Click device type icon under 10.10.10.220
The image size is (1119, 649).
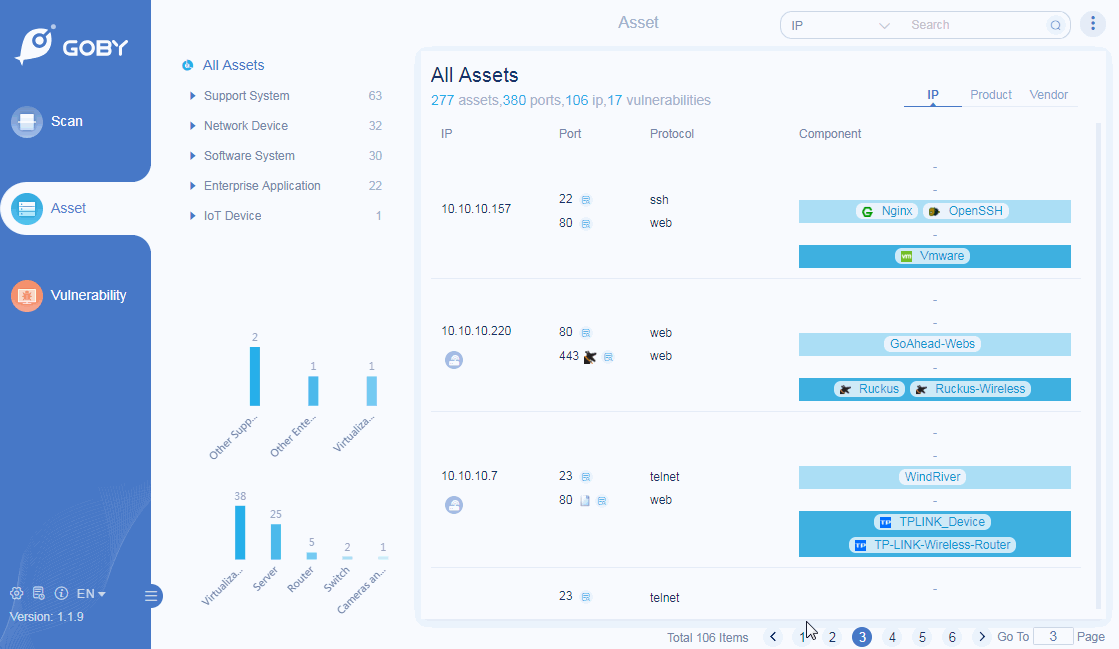pos(454,361)
